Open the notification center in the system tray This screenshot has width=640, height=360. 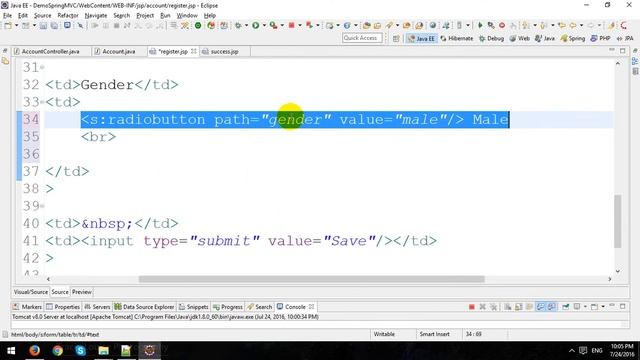click(x=583, y=351)
